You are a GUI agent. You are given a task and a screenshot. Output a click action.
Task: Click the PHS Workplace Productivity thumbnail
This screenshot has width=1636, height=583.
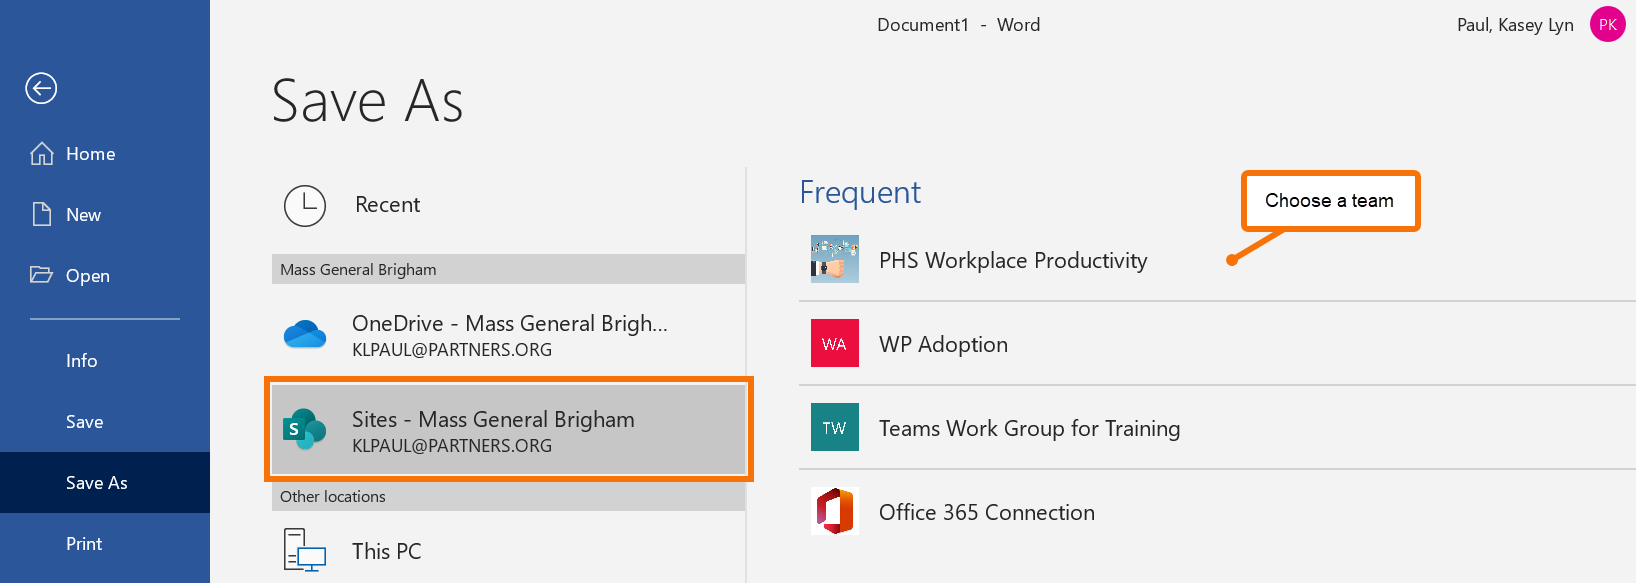click(x=835, y=259)
